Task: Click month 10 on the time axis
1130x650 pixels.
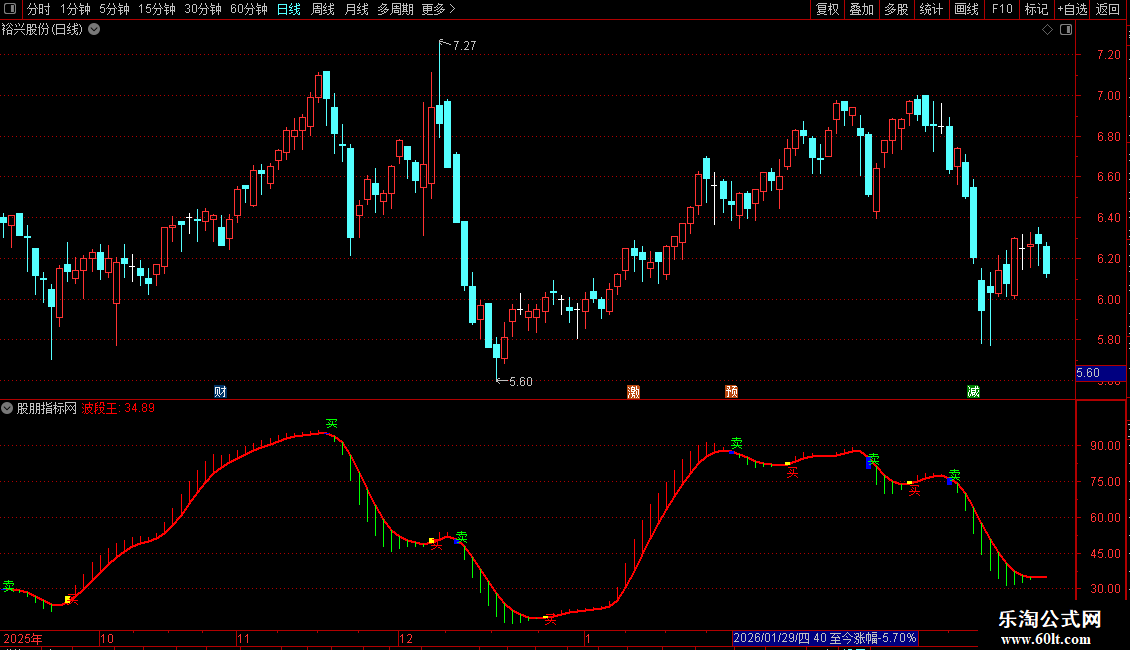Action: 107,638
